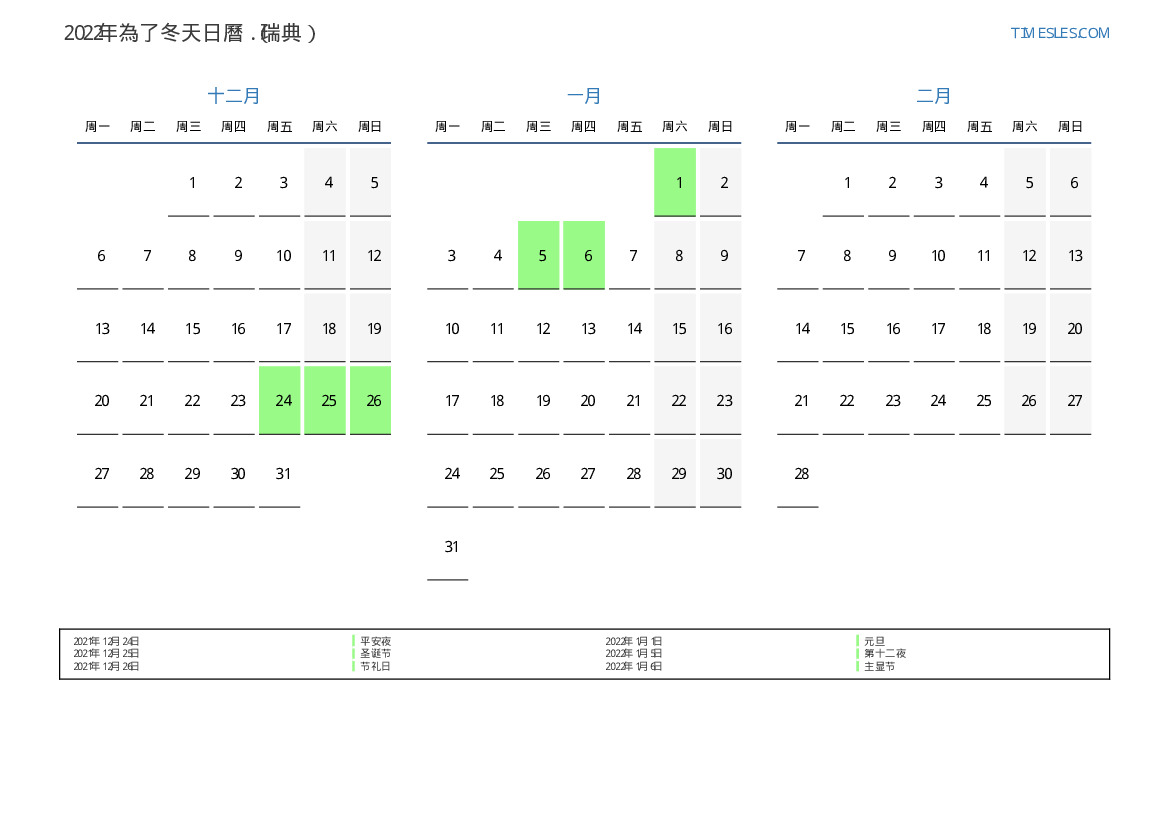Select December 13 in 十二月
The width and height of the screenshot is (1169, 827).
coord(98,328)
